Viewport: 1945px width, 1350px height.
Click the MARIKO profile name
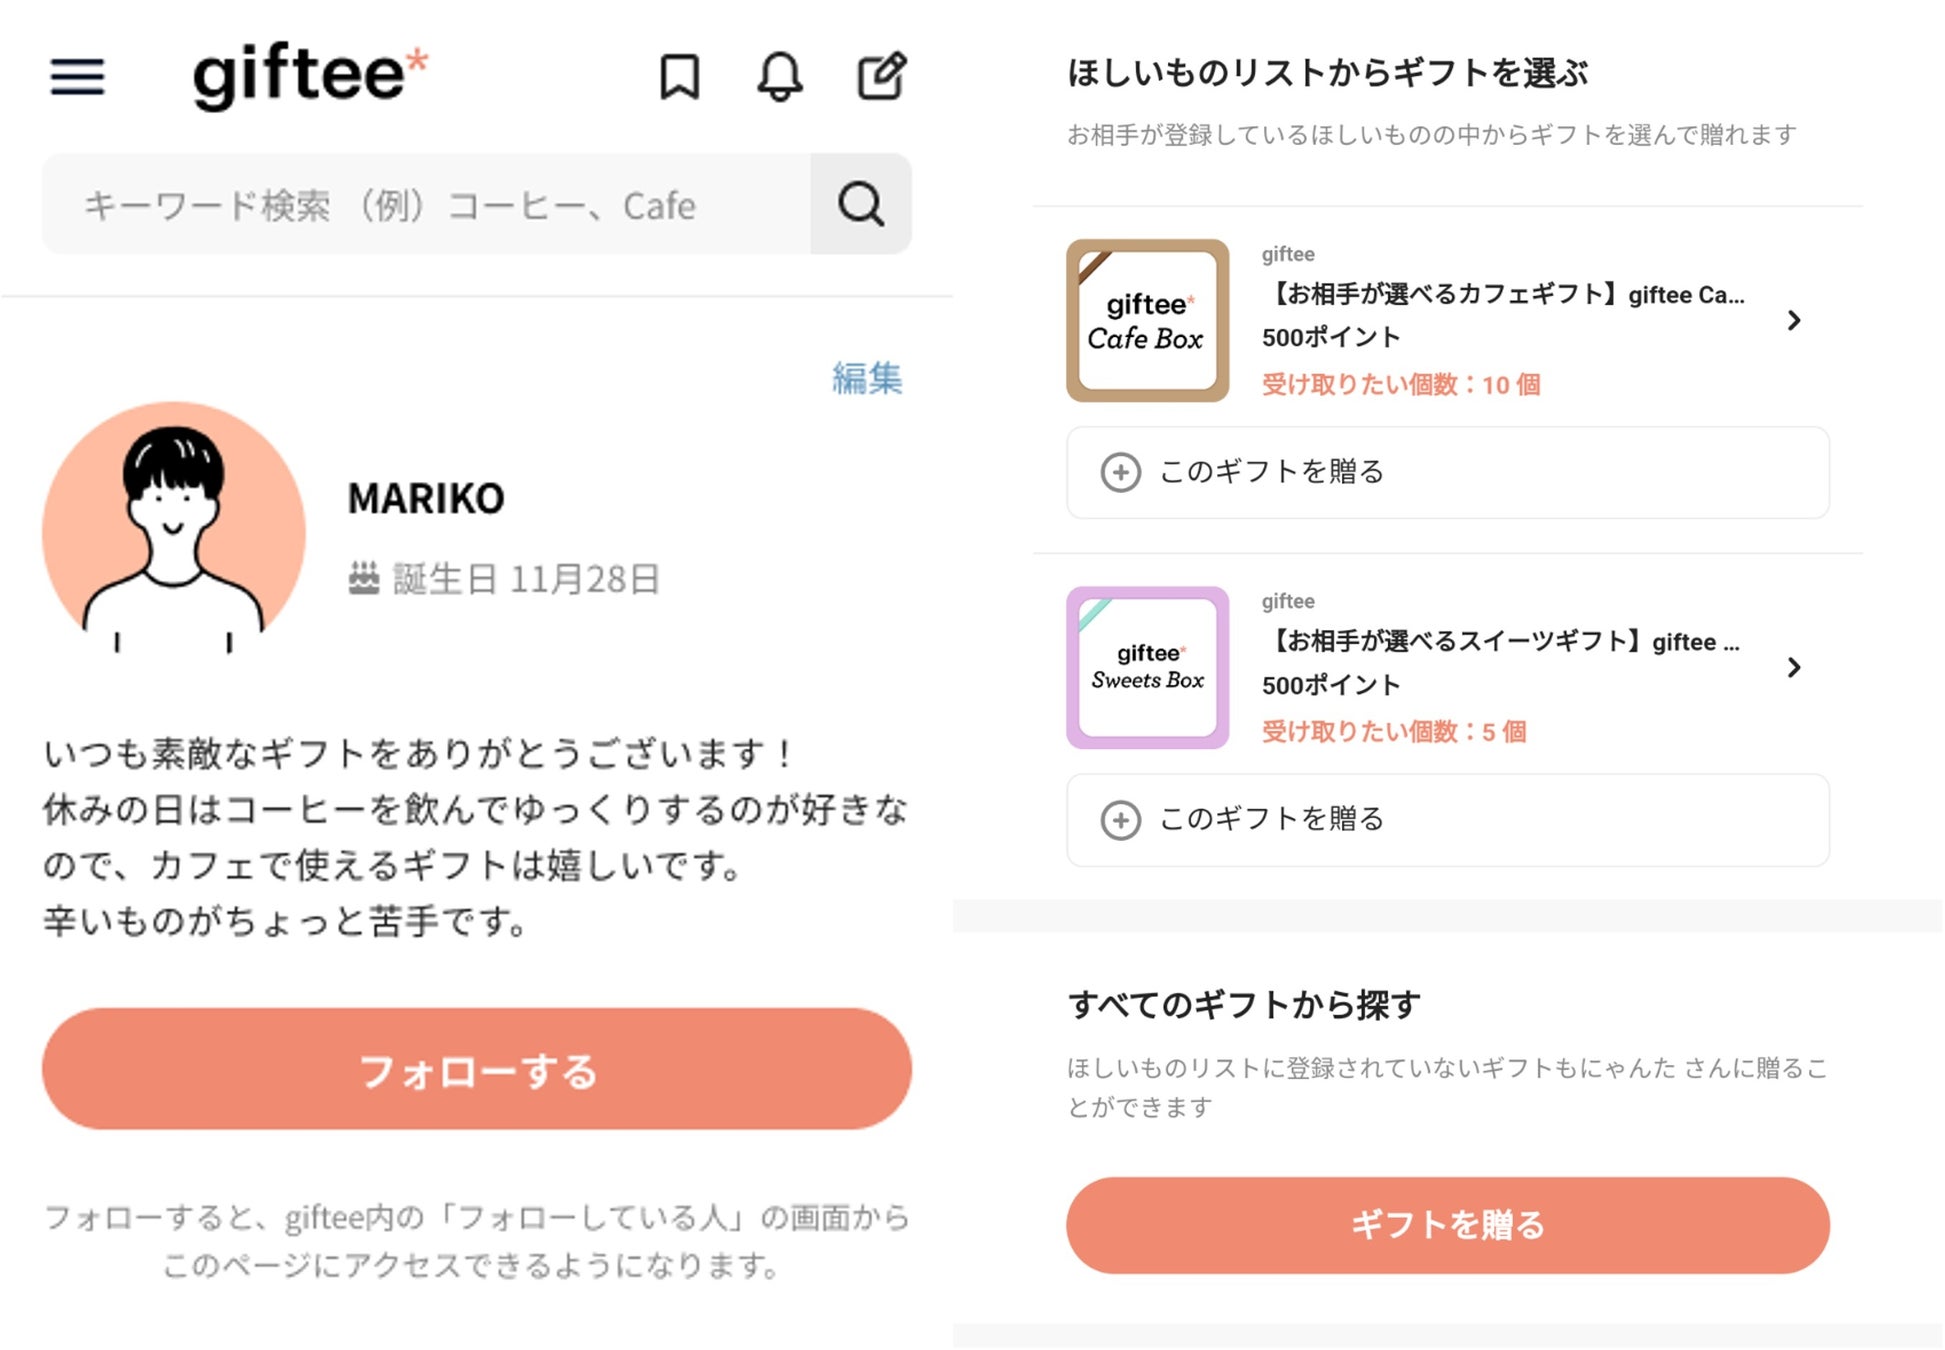pyautogui.click(x=426, y=498)
